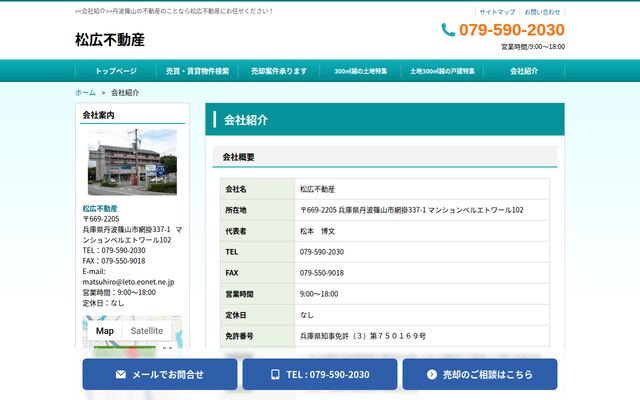This screenshot has height=400, width=640.
Task: Click the envelope icon on mail button
Action: pyautogui.click(x=121, y=374)
